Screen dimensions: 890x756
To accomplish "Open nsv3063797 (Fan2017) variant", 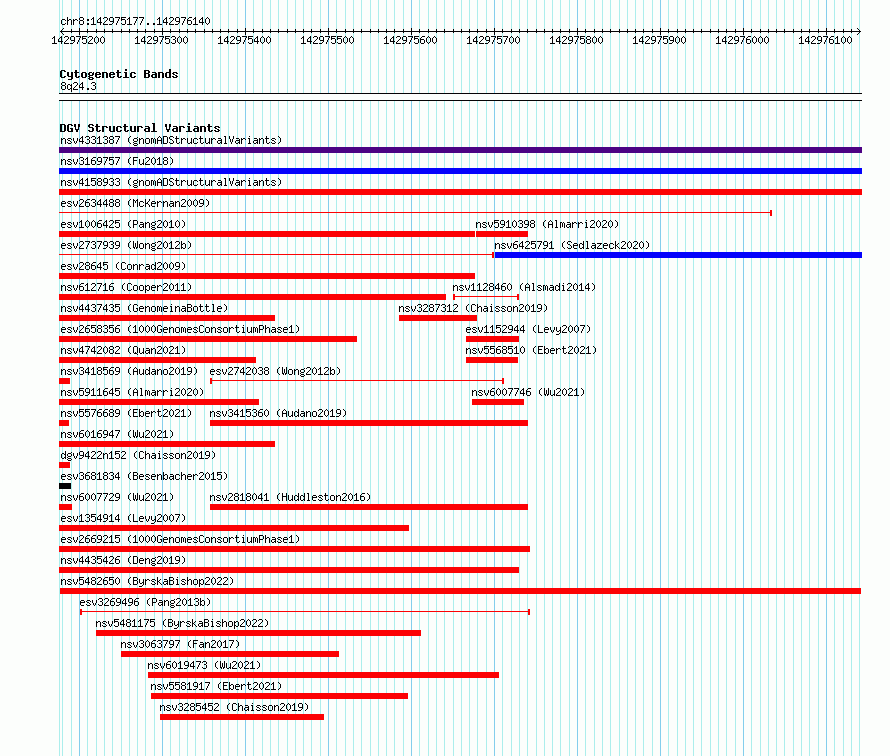I will (x=180, y=644).
